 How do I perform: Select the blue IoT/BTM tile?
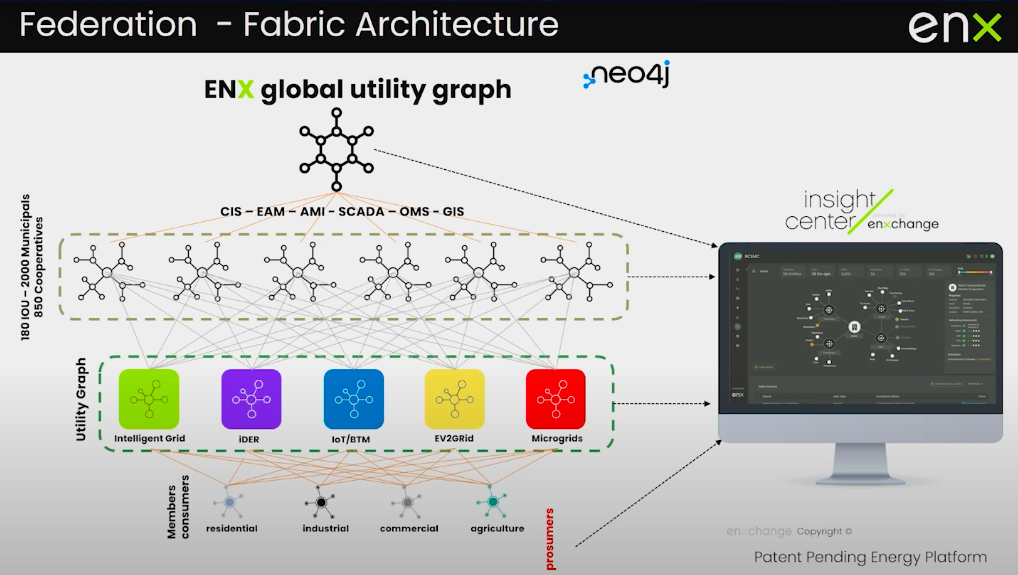354,399
